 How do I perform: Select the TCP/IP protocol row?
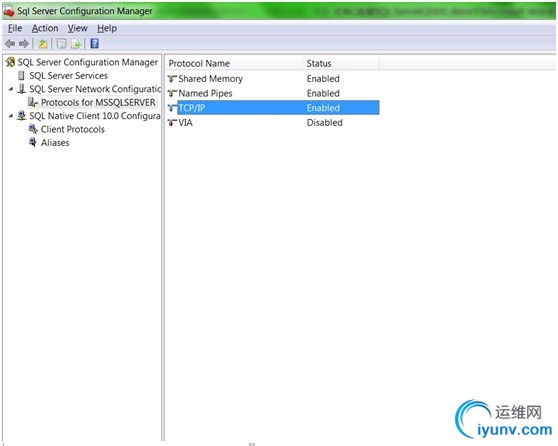click(x=273, y=107)
